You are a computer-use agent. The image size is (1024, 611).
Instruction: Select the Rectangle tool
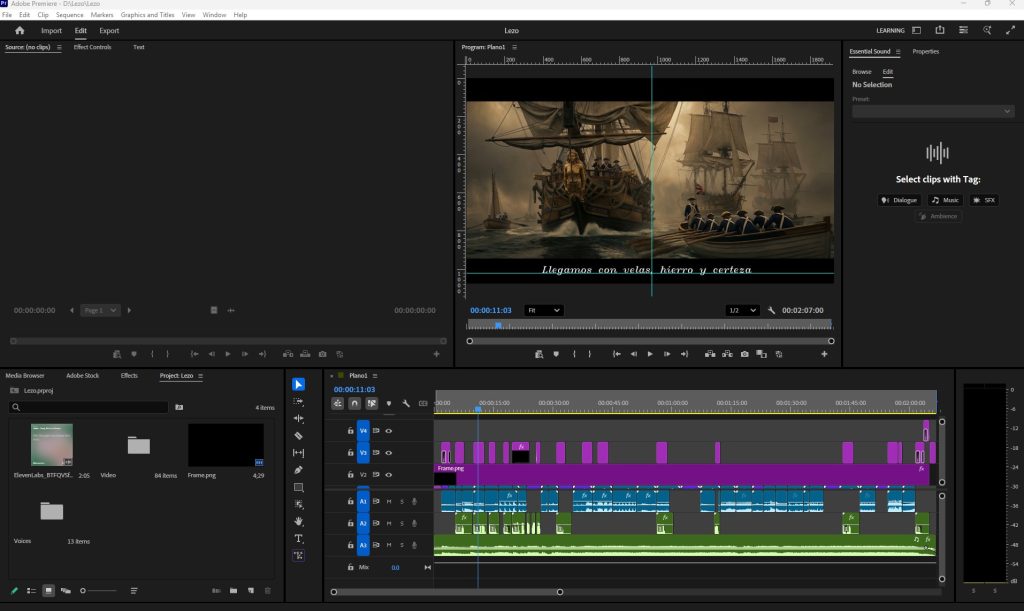pyautogui.click(x=298, y=487)
